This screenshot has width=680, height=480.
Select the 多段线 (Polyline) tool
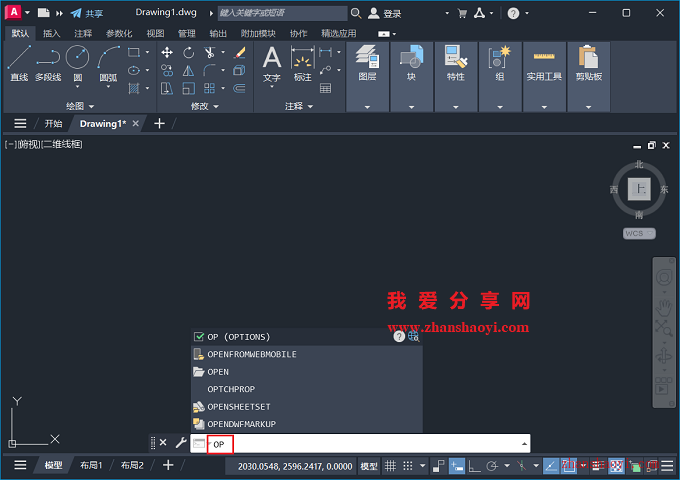pos(47,62)
